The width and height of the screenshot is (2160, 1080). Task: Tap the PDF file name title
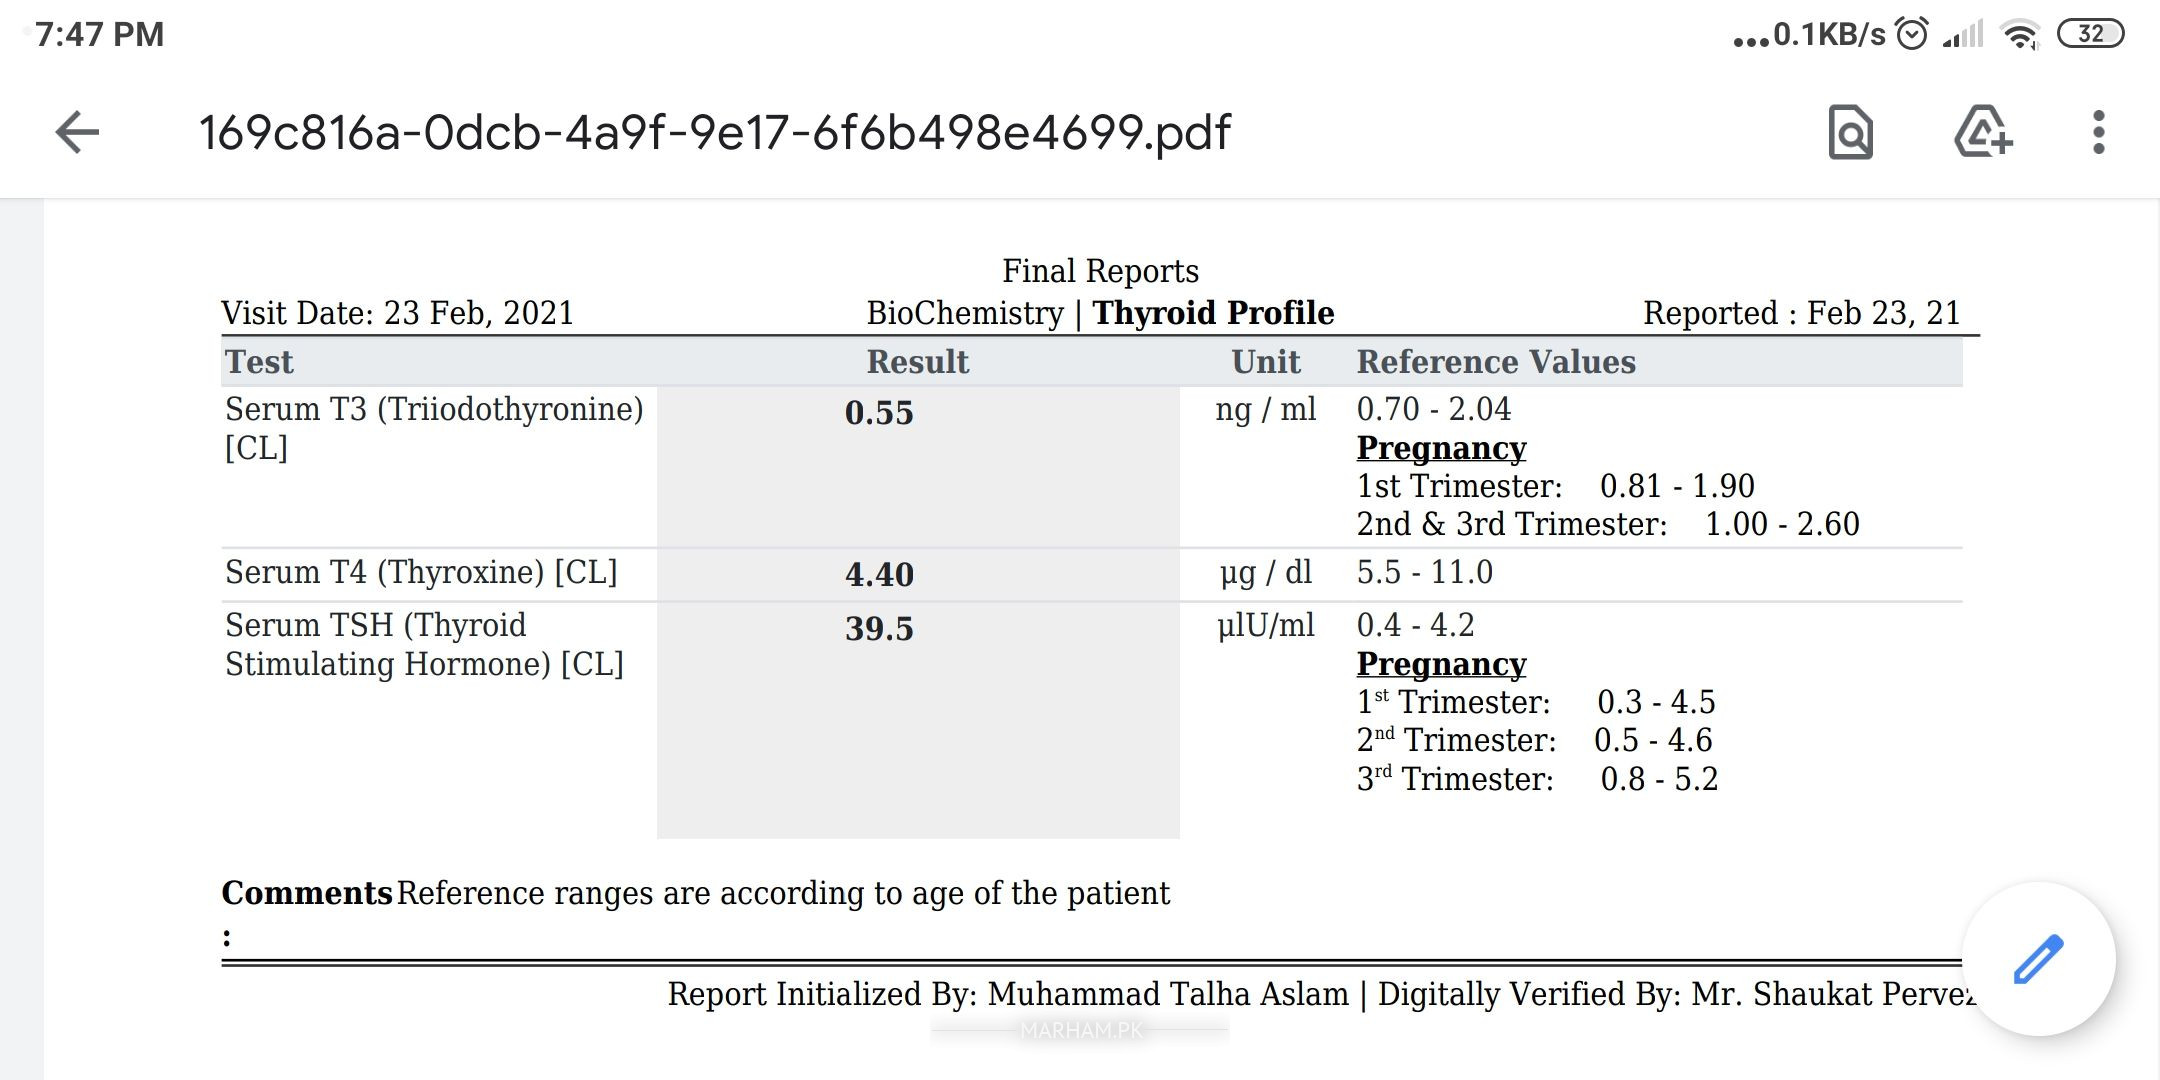point(714,132)
